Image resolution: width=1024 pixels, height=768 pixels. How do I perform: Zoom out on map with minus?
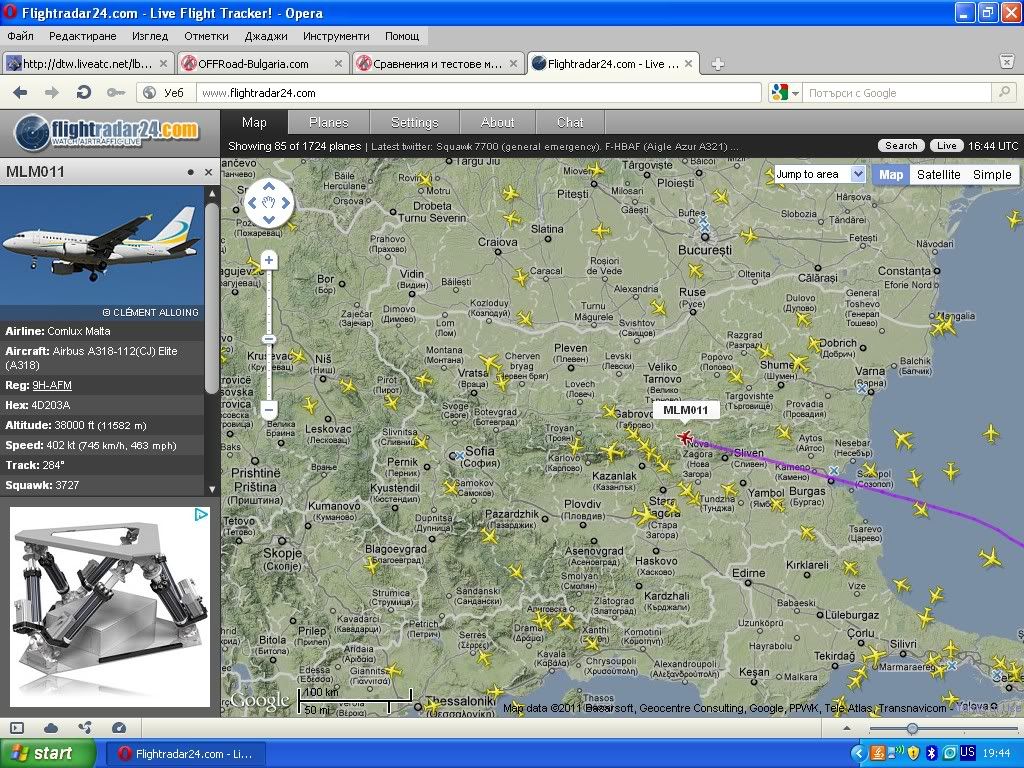click(x=268, y=409)
